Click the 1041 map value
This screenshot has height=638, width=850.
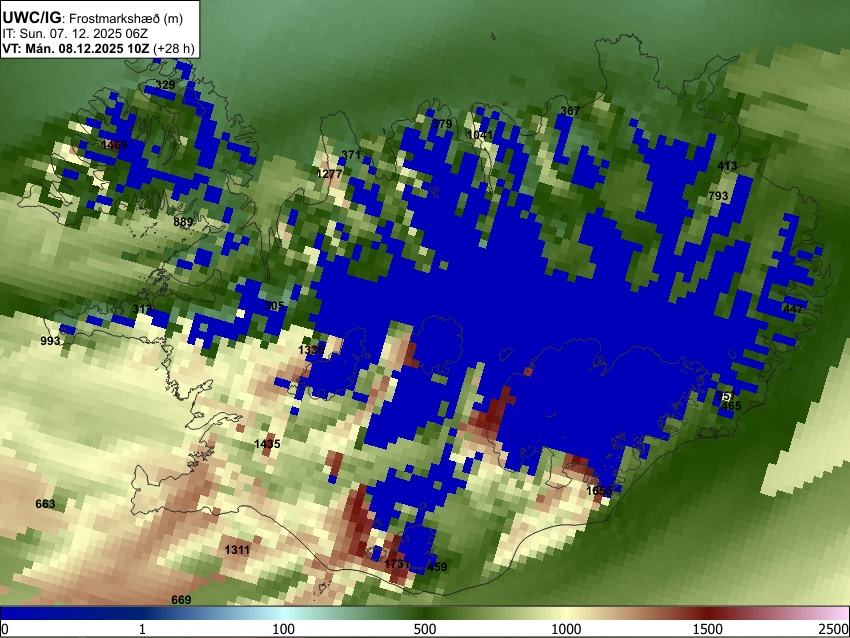click(x=480, y=134)
